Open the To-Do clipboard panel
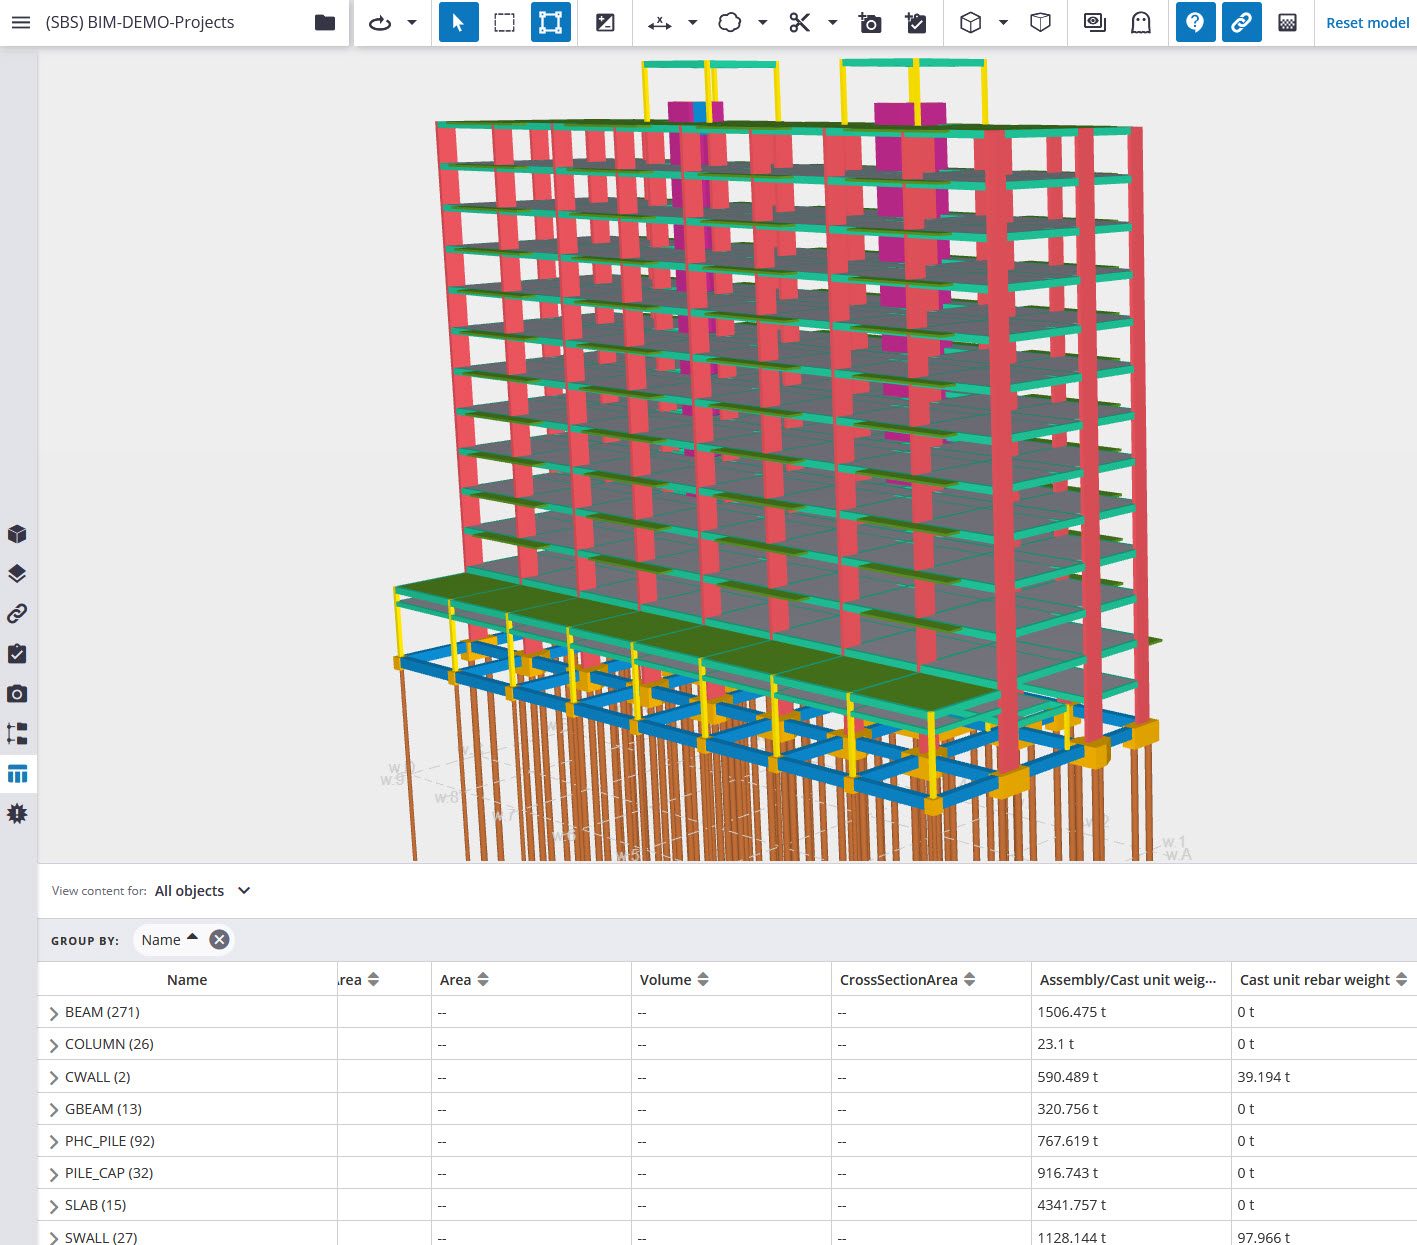Image resolution: width=1417 pixels, height=1245 pixels. tap(17, 653)
